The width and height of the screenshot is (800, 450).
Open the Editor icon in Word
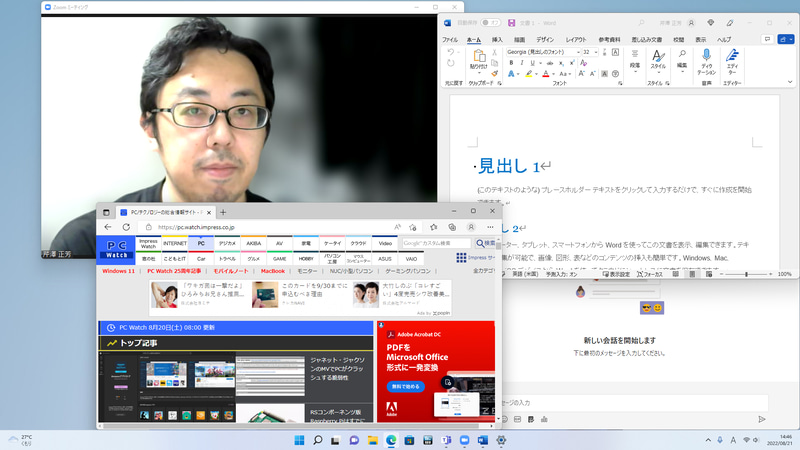[732, 55]
